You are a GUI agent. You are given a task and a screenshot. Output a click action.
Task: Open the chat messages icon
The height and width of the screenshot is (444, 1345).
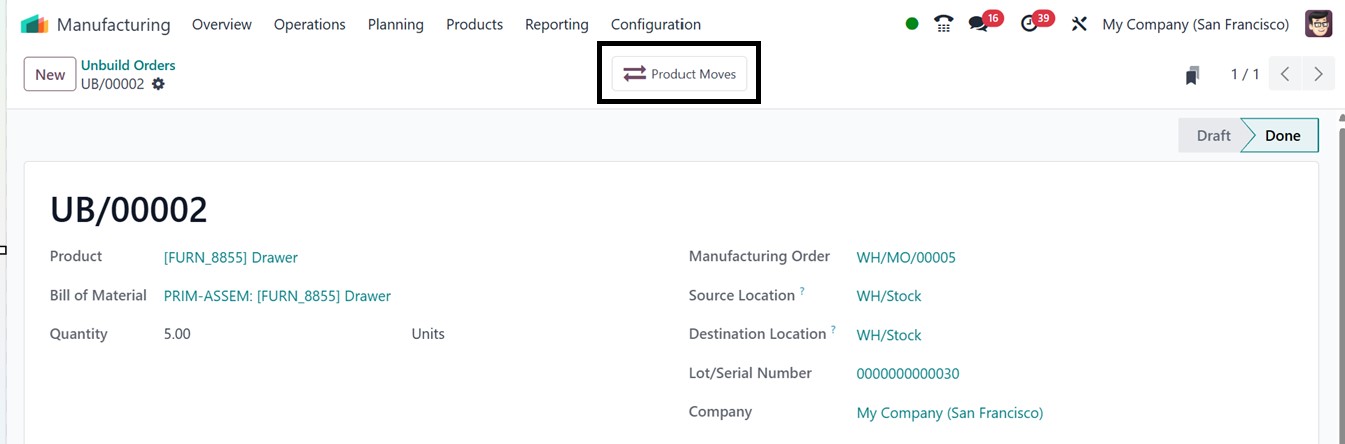click(979, 24)
